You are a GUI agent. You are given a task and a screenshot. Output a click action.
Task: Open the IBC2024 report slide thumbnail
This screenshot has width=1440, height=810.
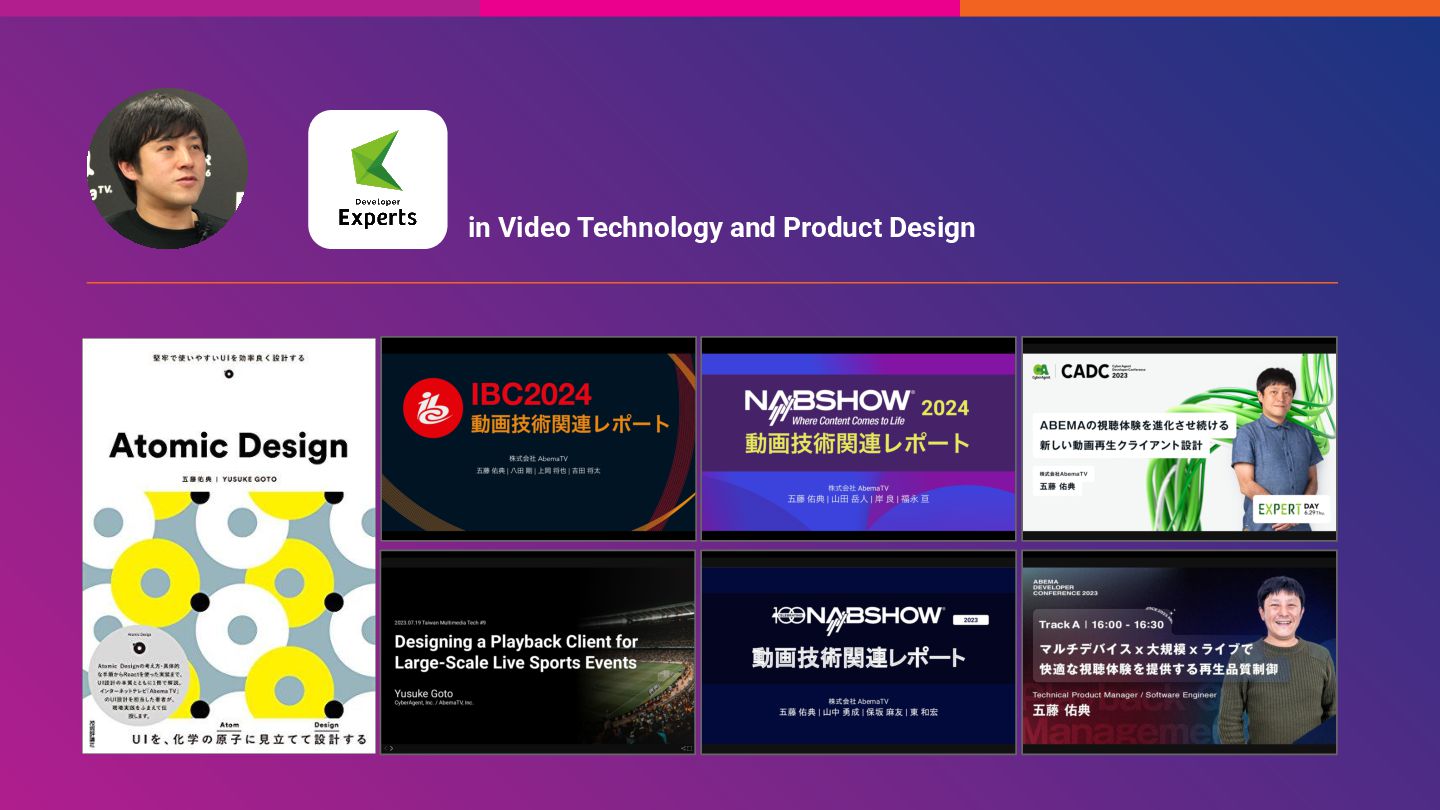(539, 439)
